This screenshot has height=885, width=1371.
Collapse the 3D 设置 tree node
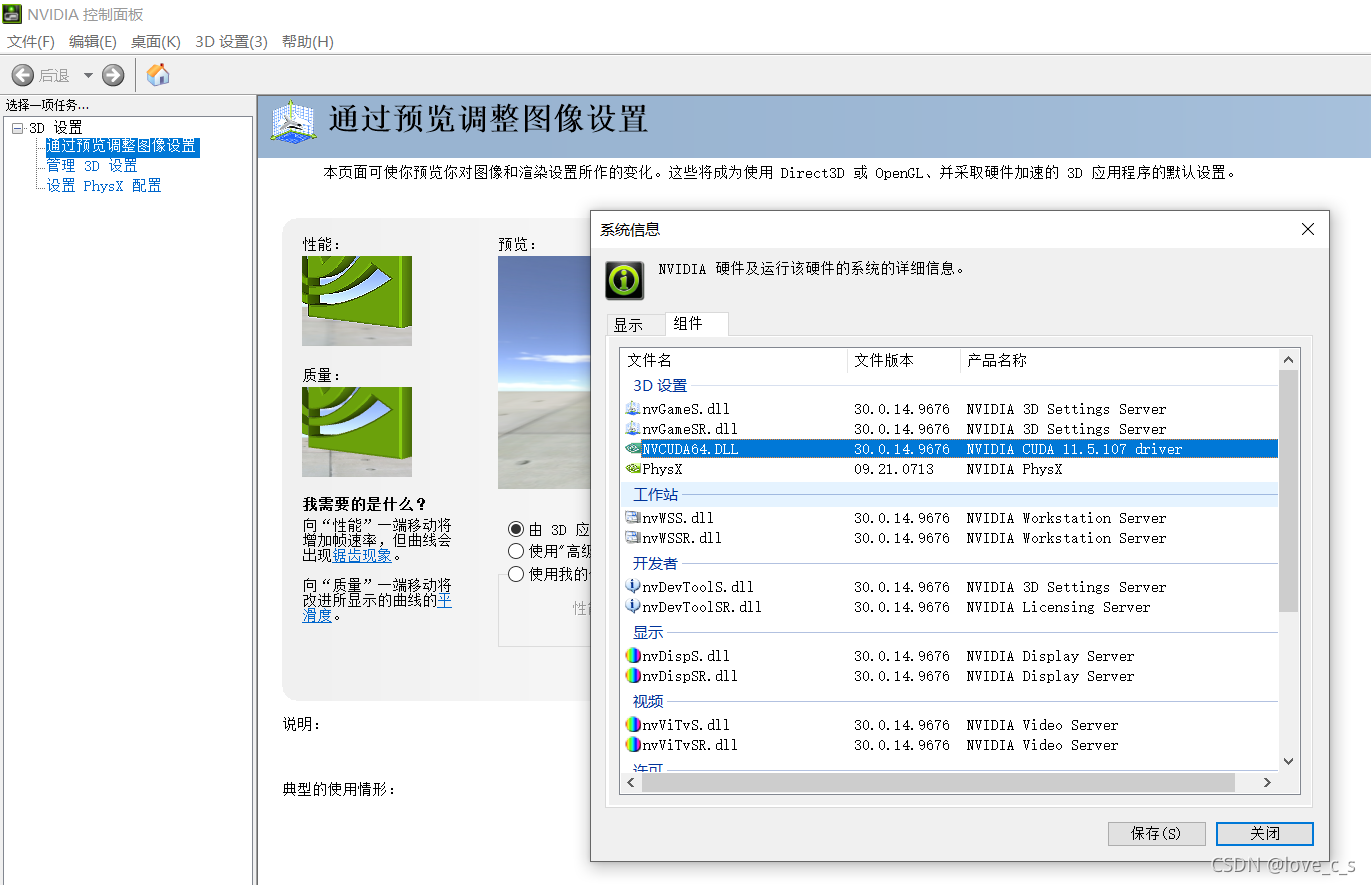[x=18, y=126]
